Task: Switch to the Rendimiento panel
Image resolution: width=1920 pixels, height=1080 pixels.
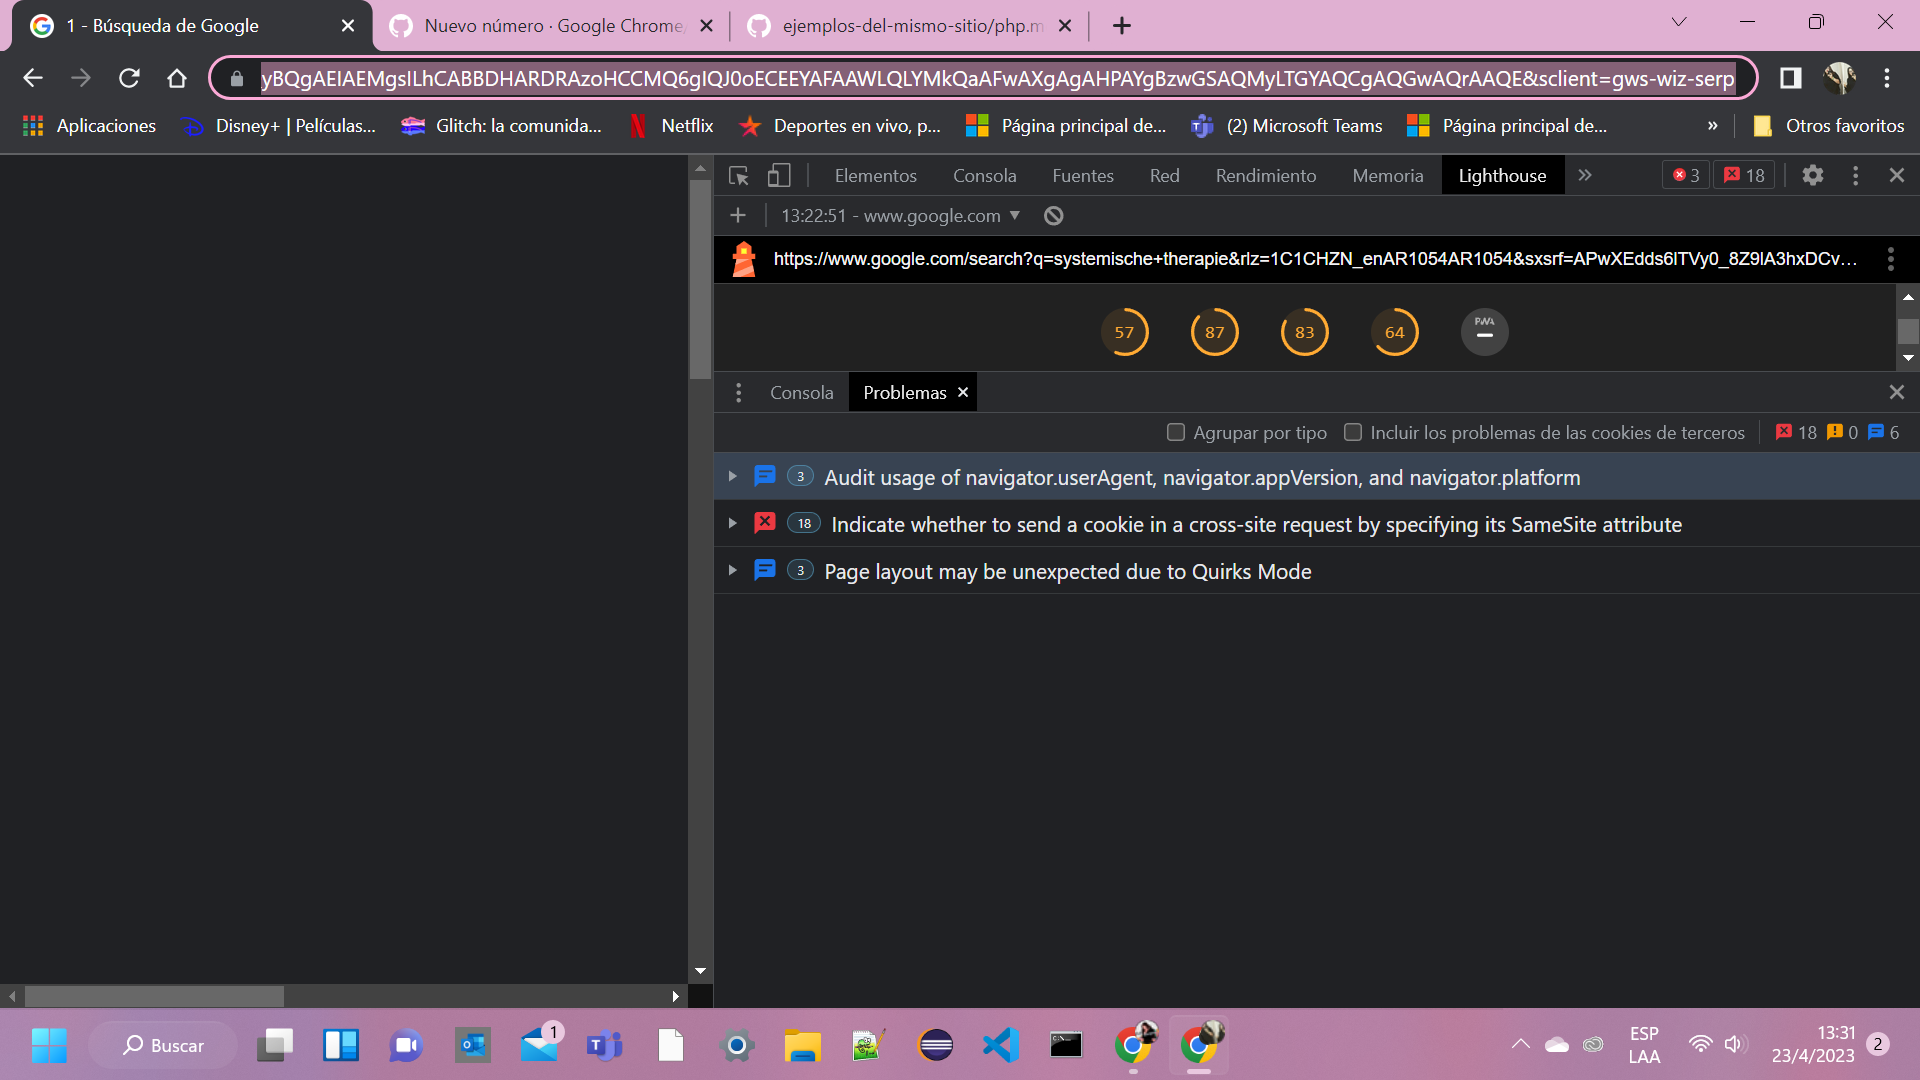Action: coord(1266,175)
